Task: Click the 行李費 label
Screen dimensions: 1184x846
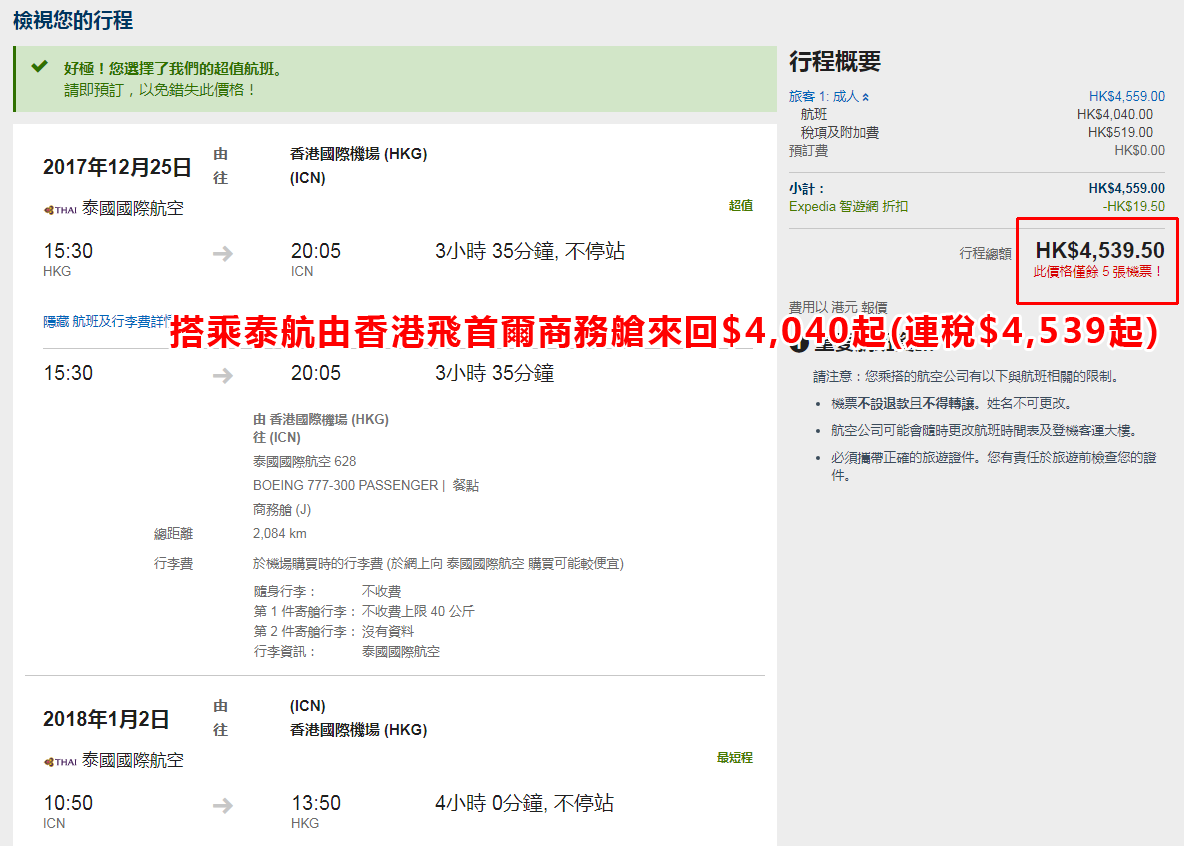Action: point(174,563)
